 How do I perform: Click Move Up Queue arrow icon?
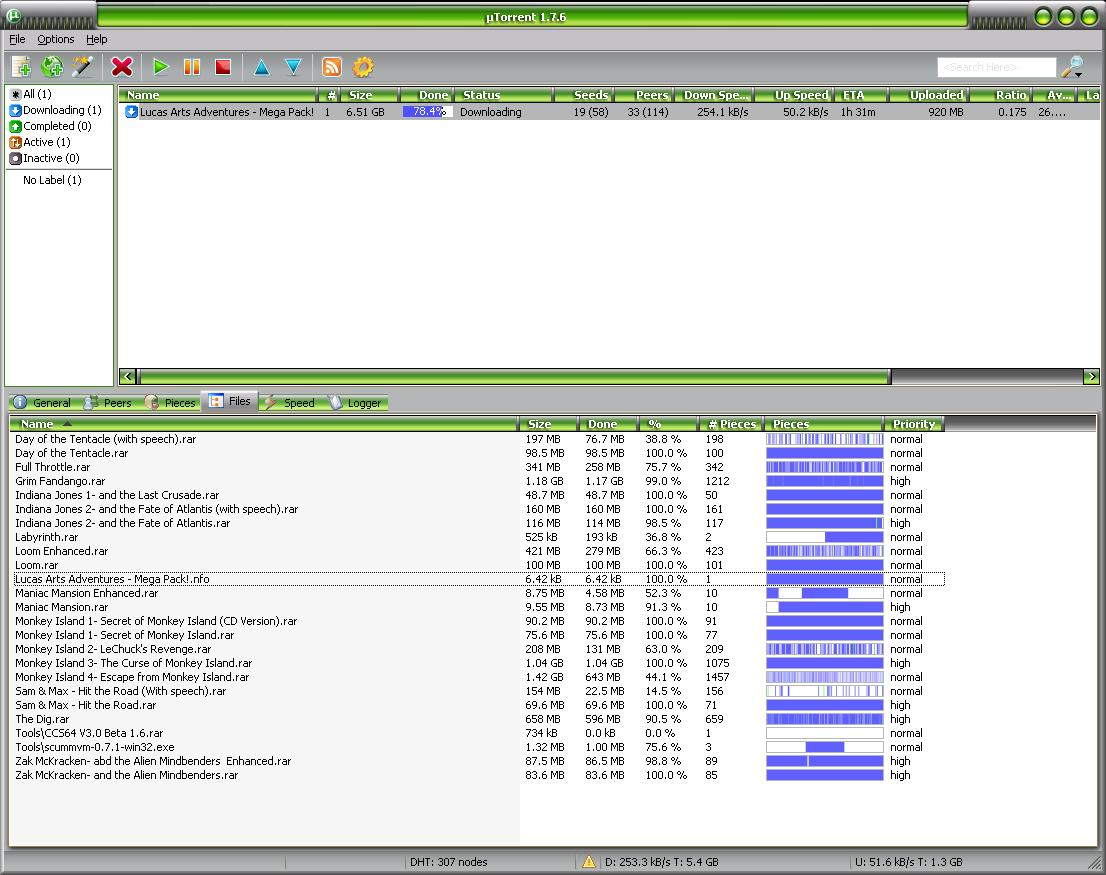(262, 67)
